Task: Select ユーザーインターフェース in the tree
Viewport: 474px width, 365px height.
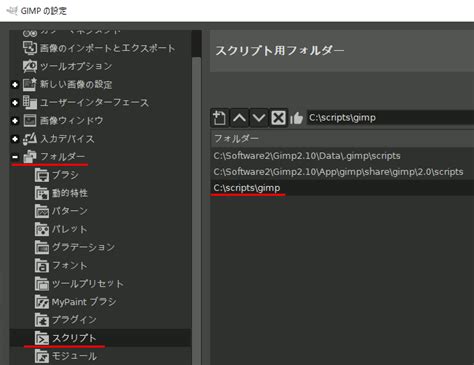Action: coord(94,102)
